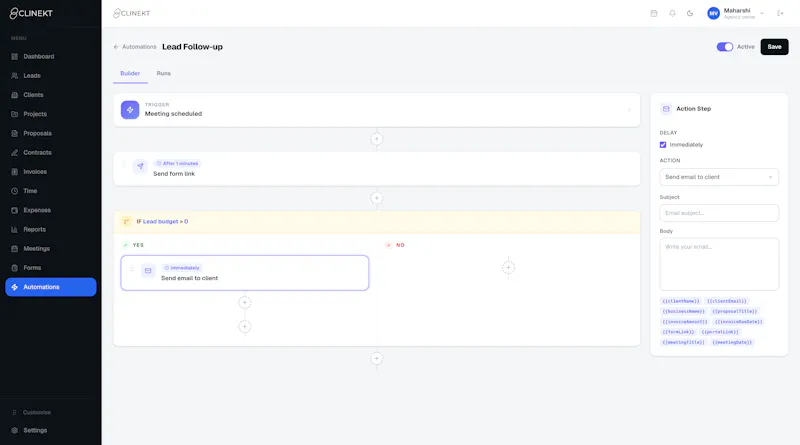Click the Action Step panel envelope icon
The height and width of the screenshot is (445, 800).
point(666,109)
